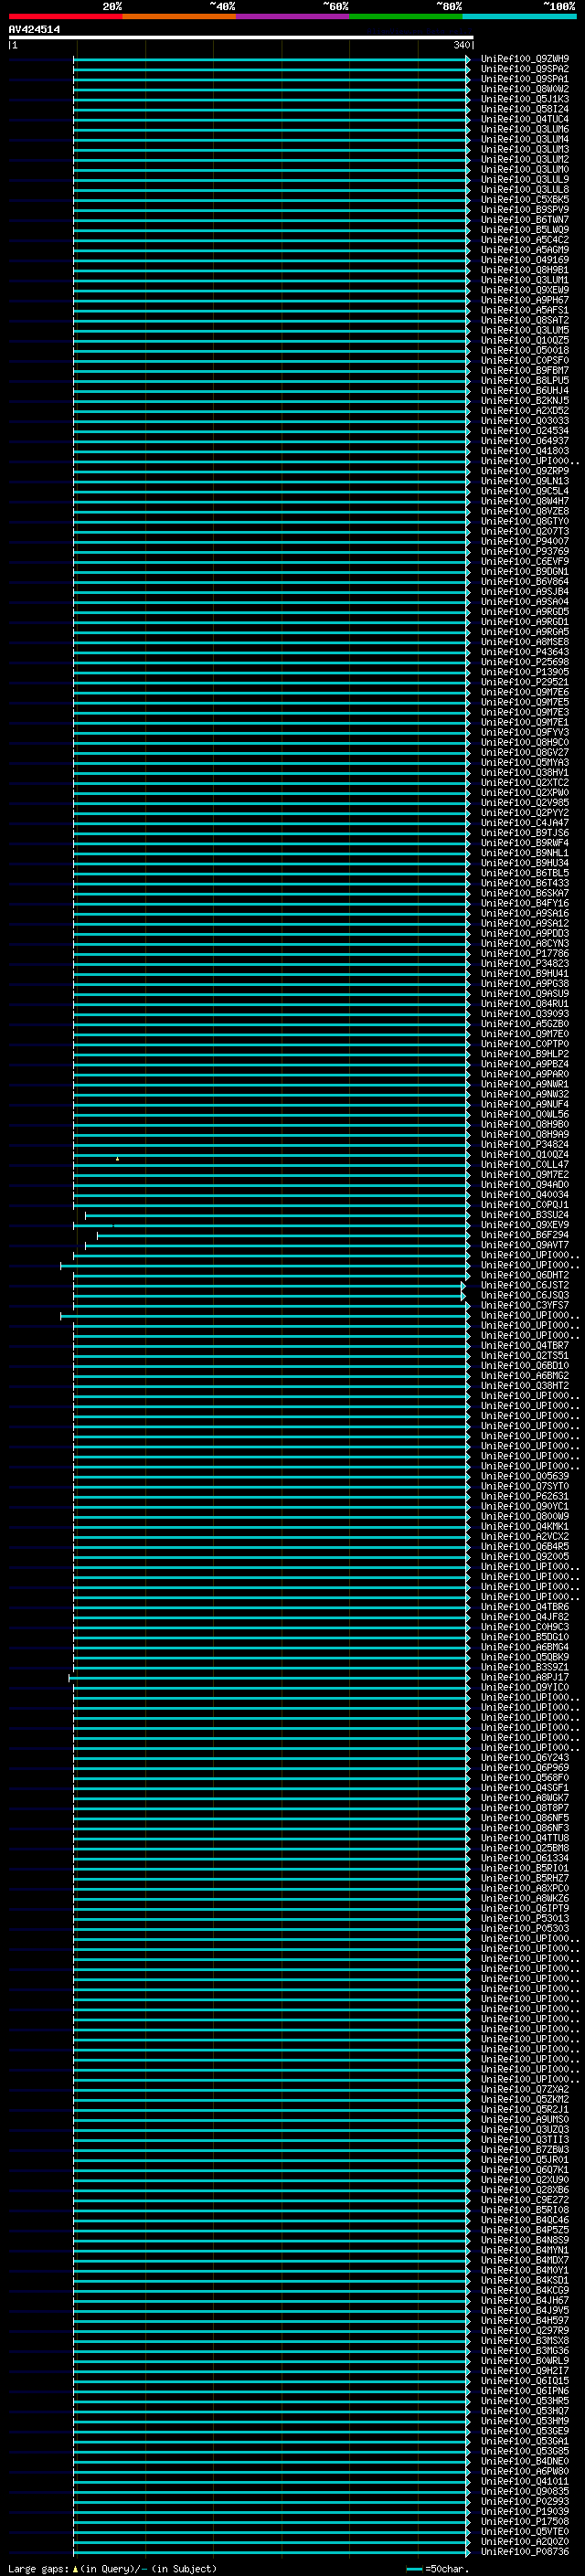The image size is (585, 2576).
Task: Select hit label UniRef100_Q6Y243
Action: coord(525,1758)
